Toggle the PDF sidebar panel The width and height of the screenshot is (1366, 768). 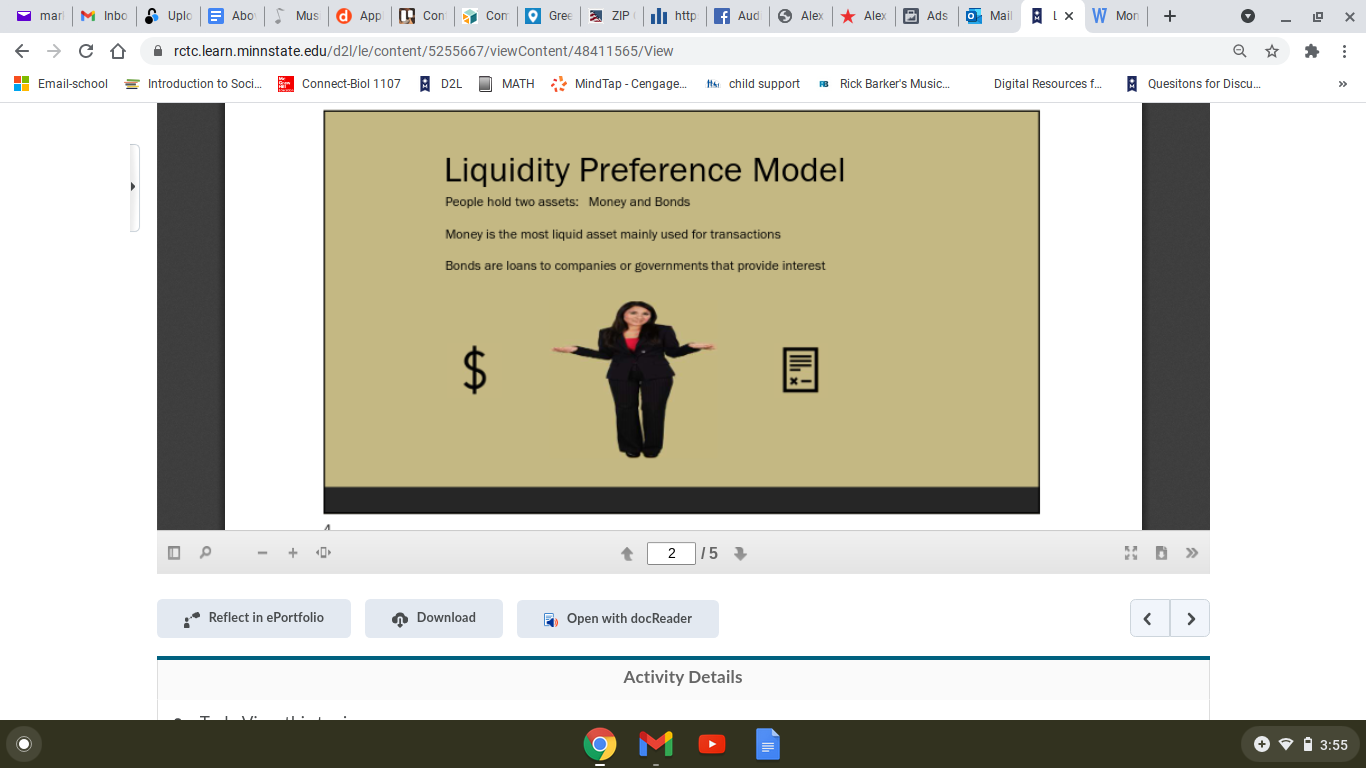tap(173, 552)
